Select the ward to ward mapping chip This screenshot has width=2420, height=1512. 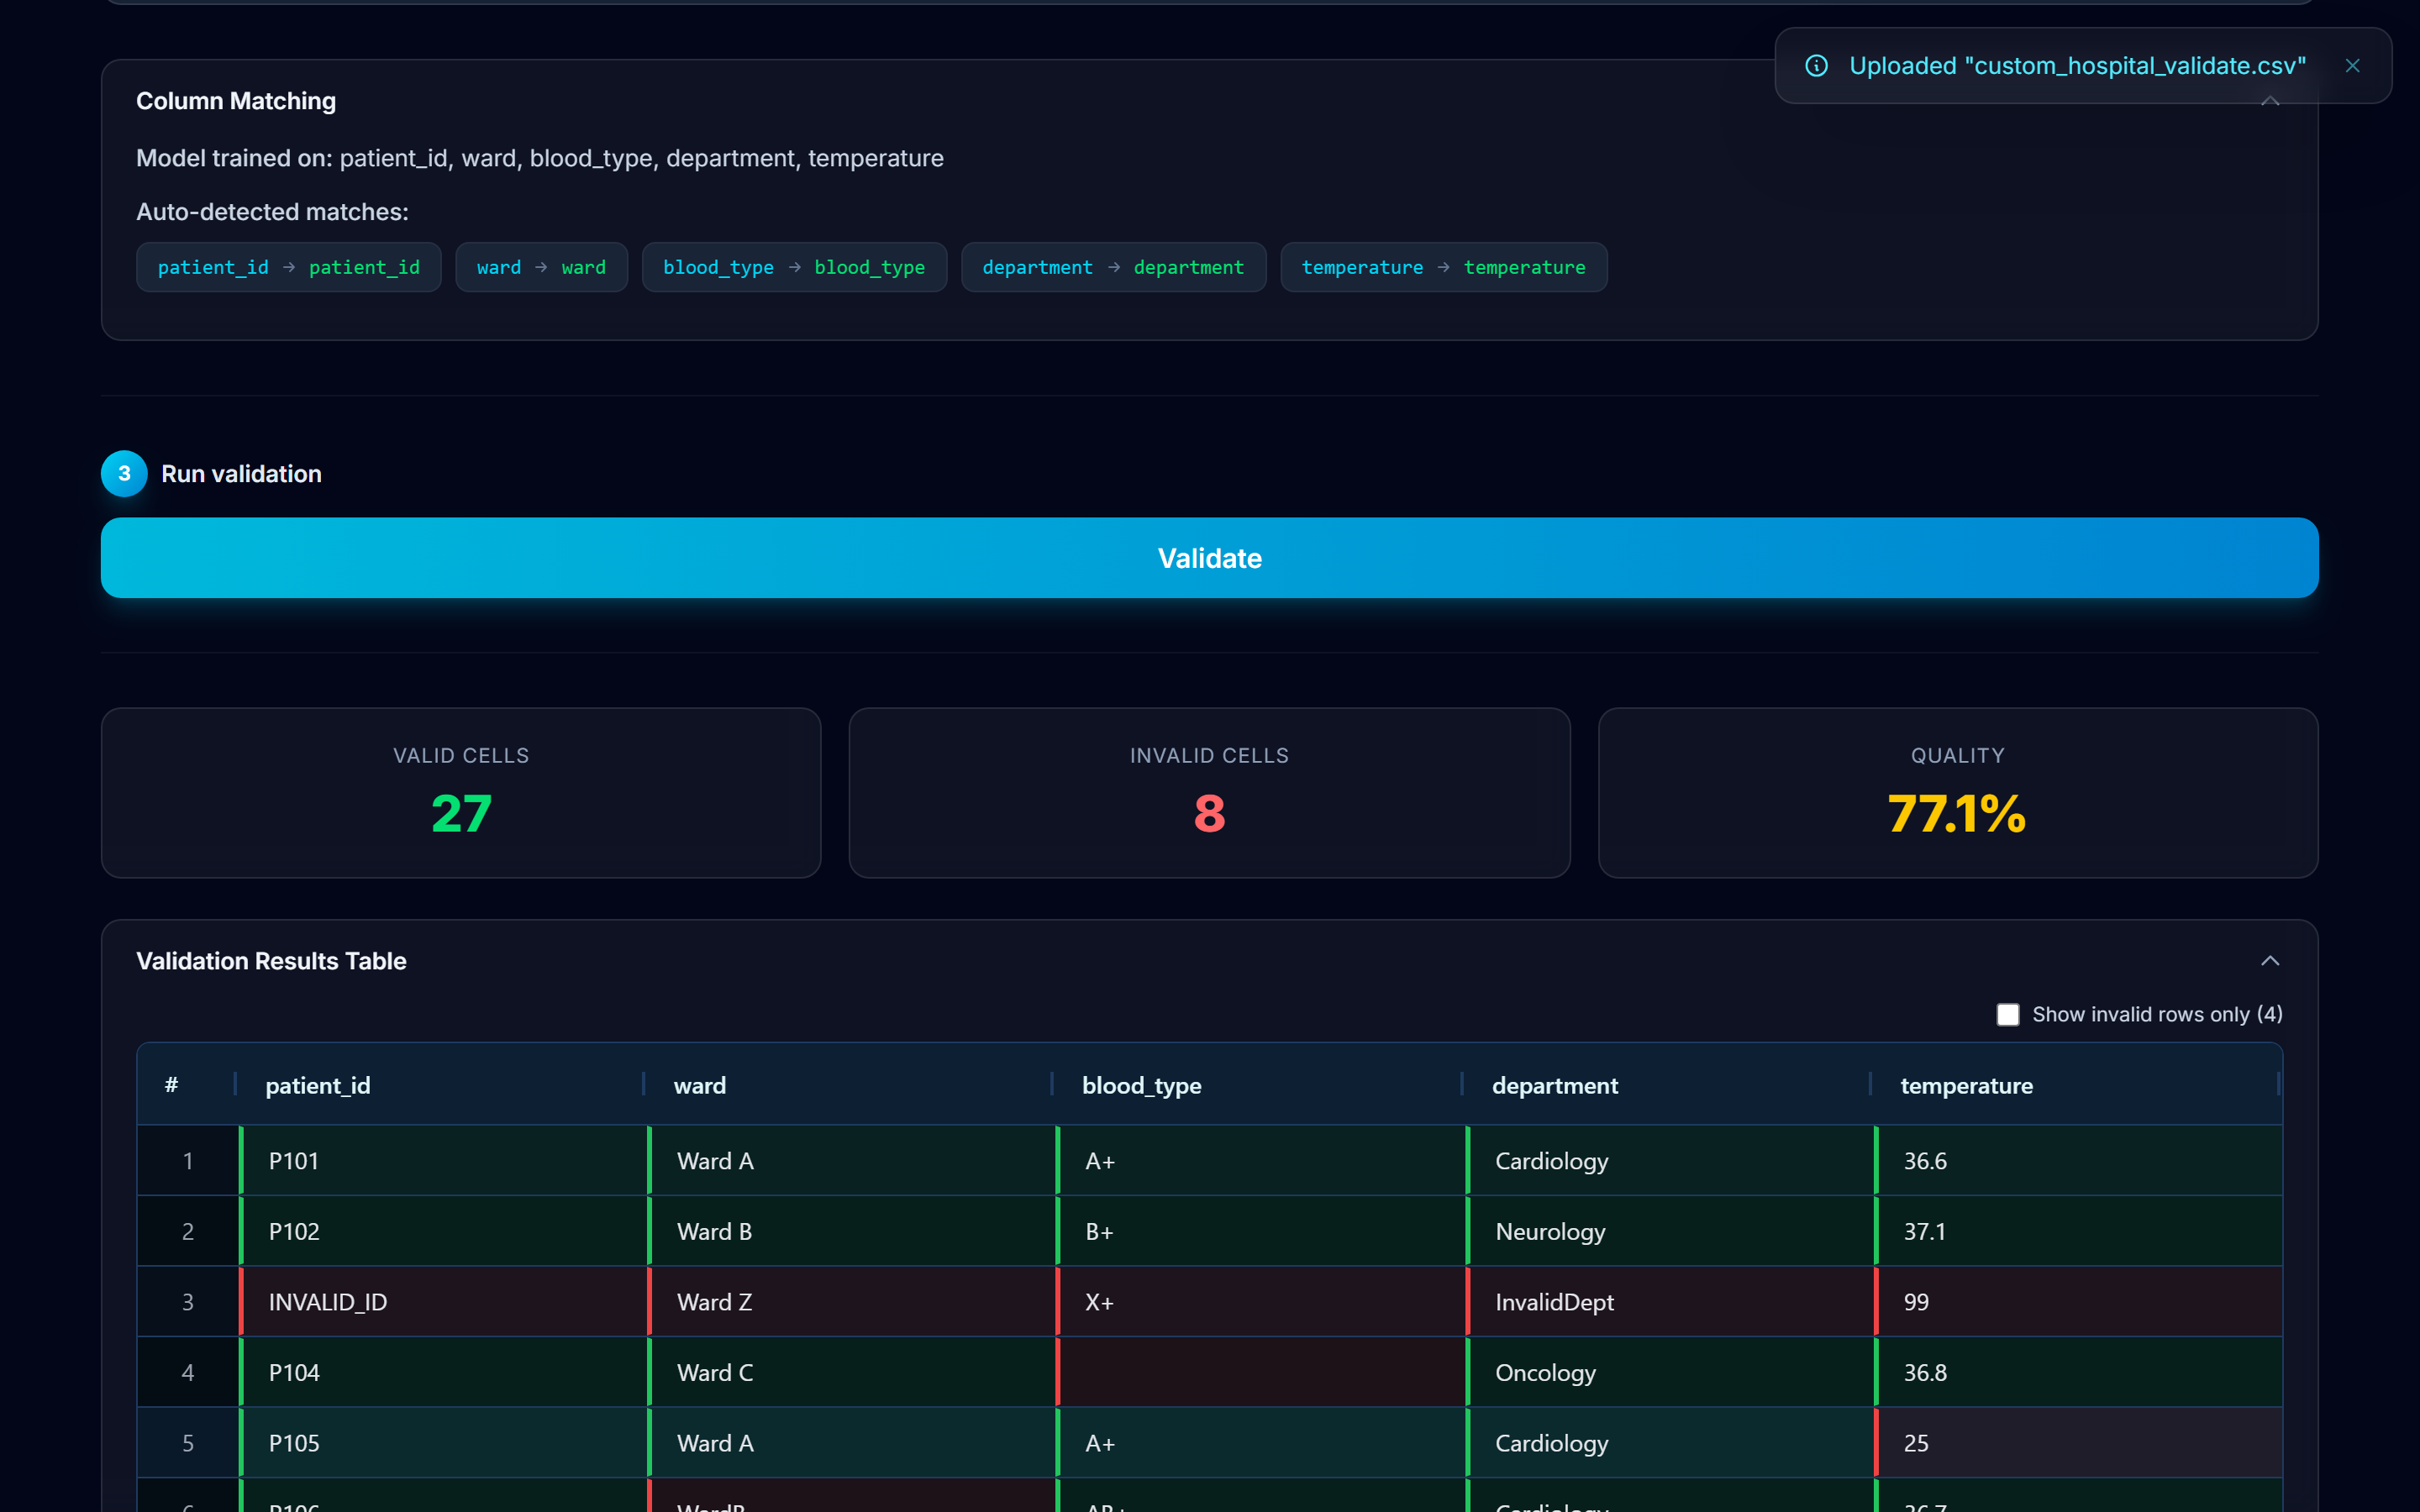[x=541, y=267]
